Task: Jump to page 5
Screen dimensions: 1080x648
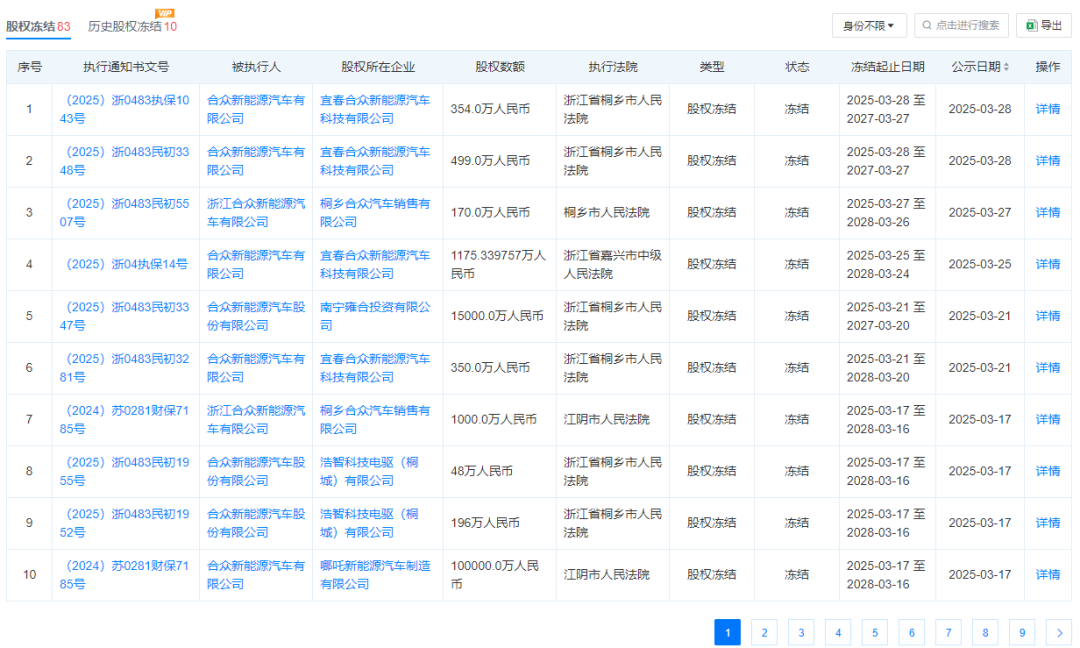Action: pos(875,632)
